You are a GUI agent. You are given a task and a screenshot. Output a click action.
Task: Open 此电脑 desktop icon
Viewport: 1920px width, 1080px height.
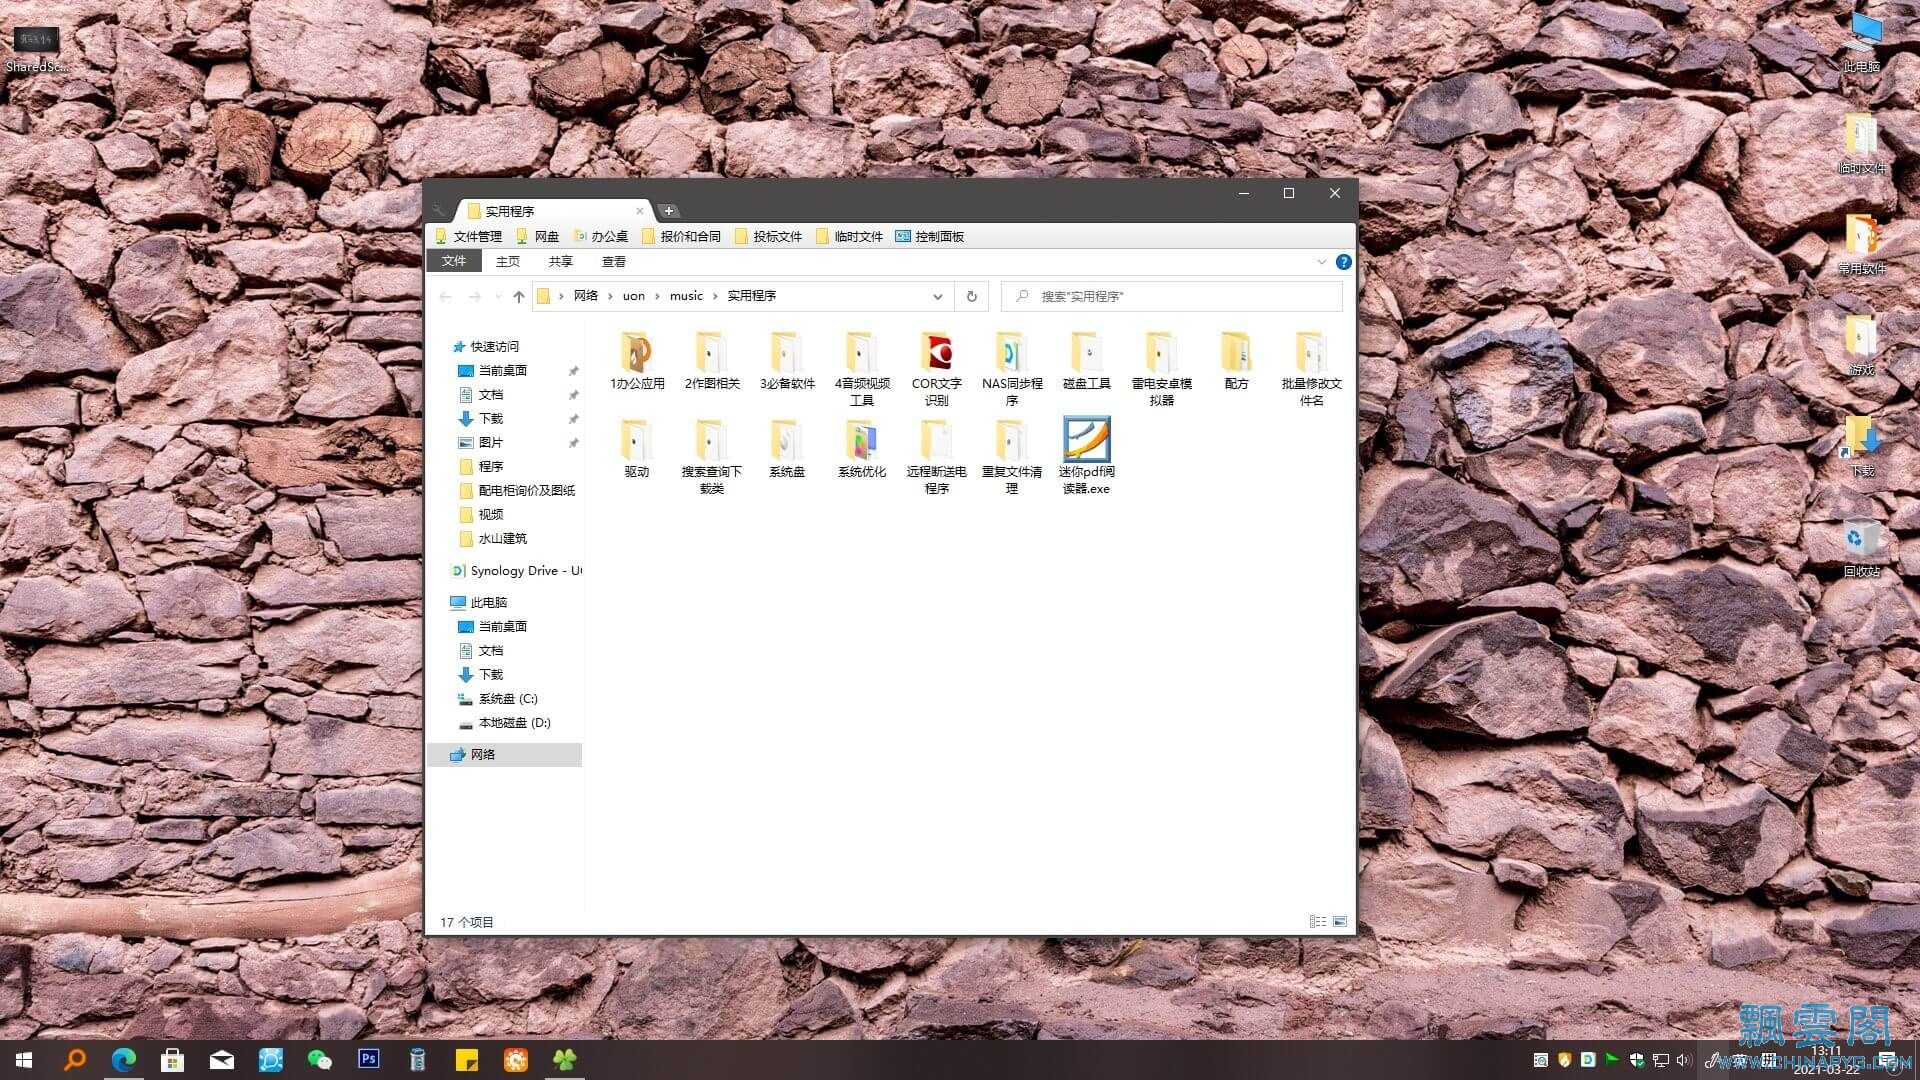point(1861,42)
